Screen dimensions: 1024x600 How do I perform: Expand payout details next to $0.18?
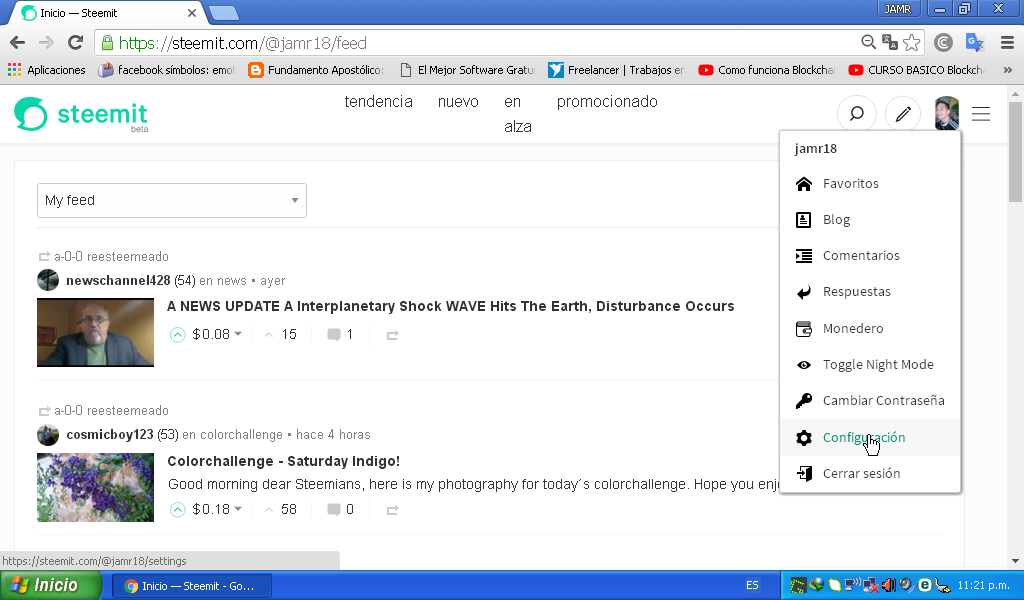(238, 509)
